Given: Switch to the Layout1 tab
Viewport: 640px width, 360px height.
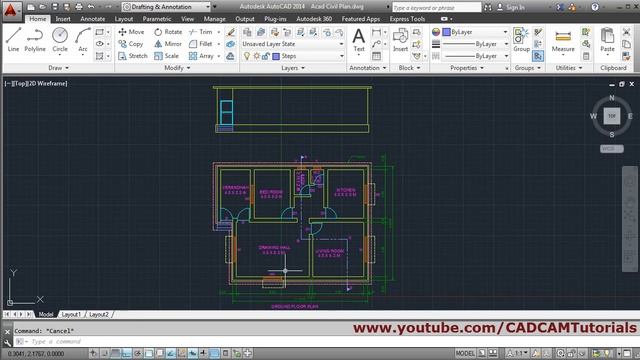Looking at the screenshot, I should [x=71, y=314].
